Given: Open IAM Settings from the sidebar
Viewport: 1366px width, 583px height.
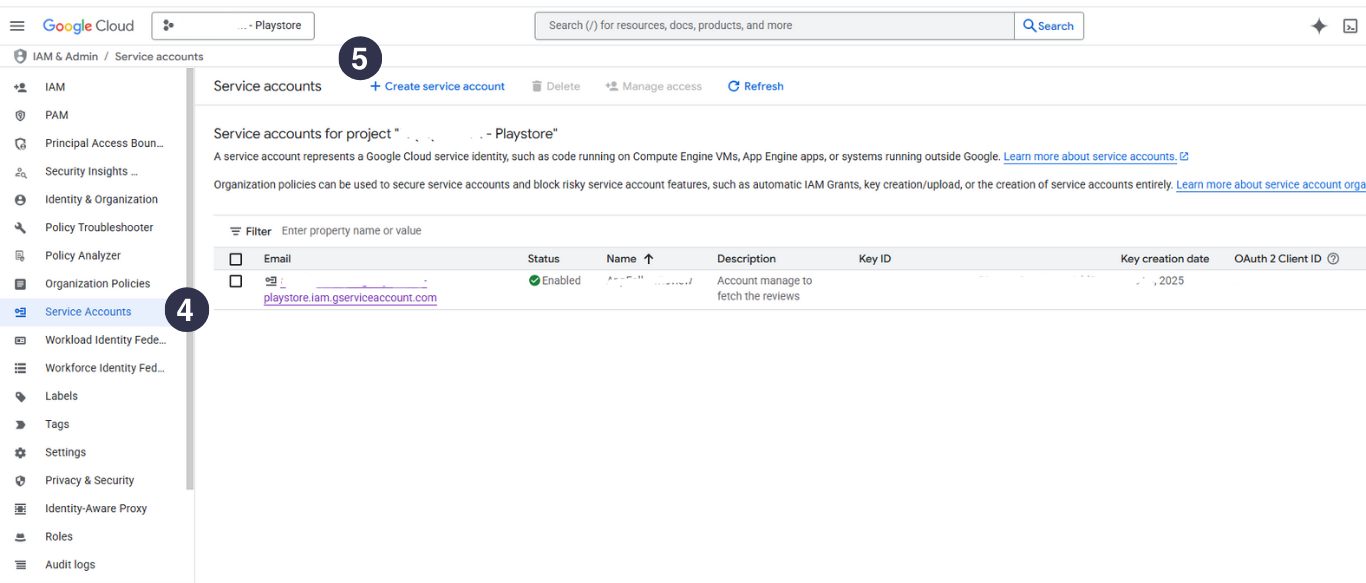Looking at the screenshot, I should pos(65,452).
